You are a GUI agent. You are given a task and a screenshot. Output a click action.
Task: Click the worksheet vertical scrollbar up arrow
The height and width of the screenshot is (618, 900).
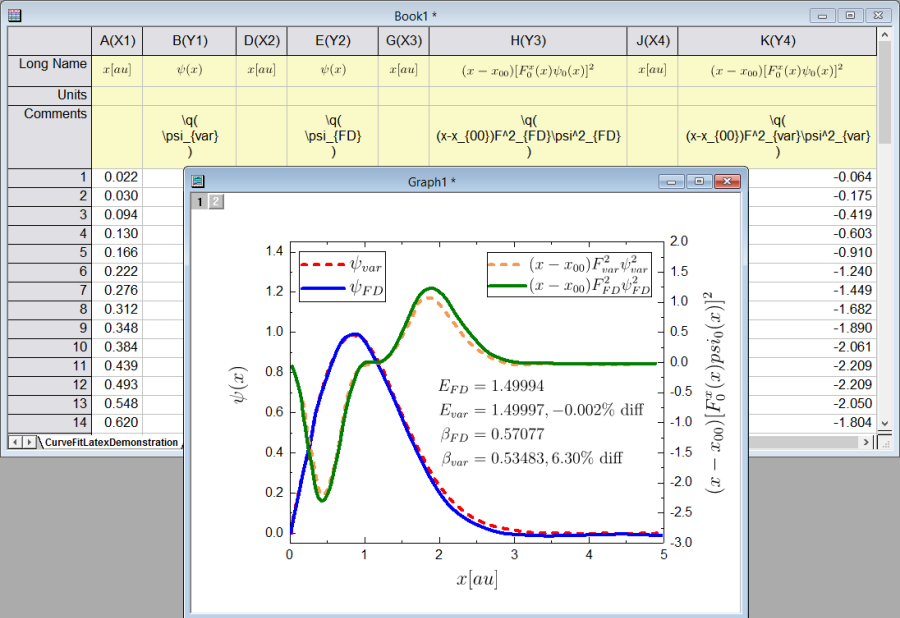coord(884,35)
